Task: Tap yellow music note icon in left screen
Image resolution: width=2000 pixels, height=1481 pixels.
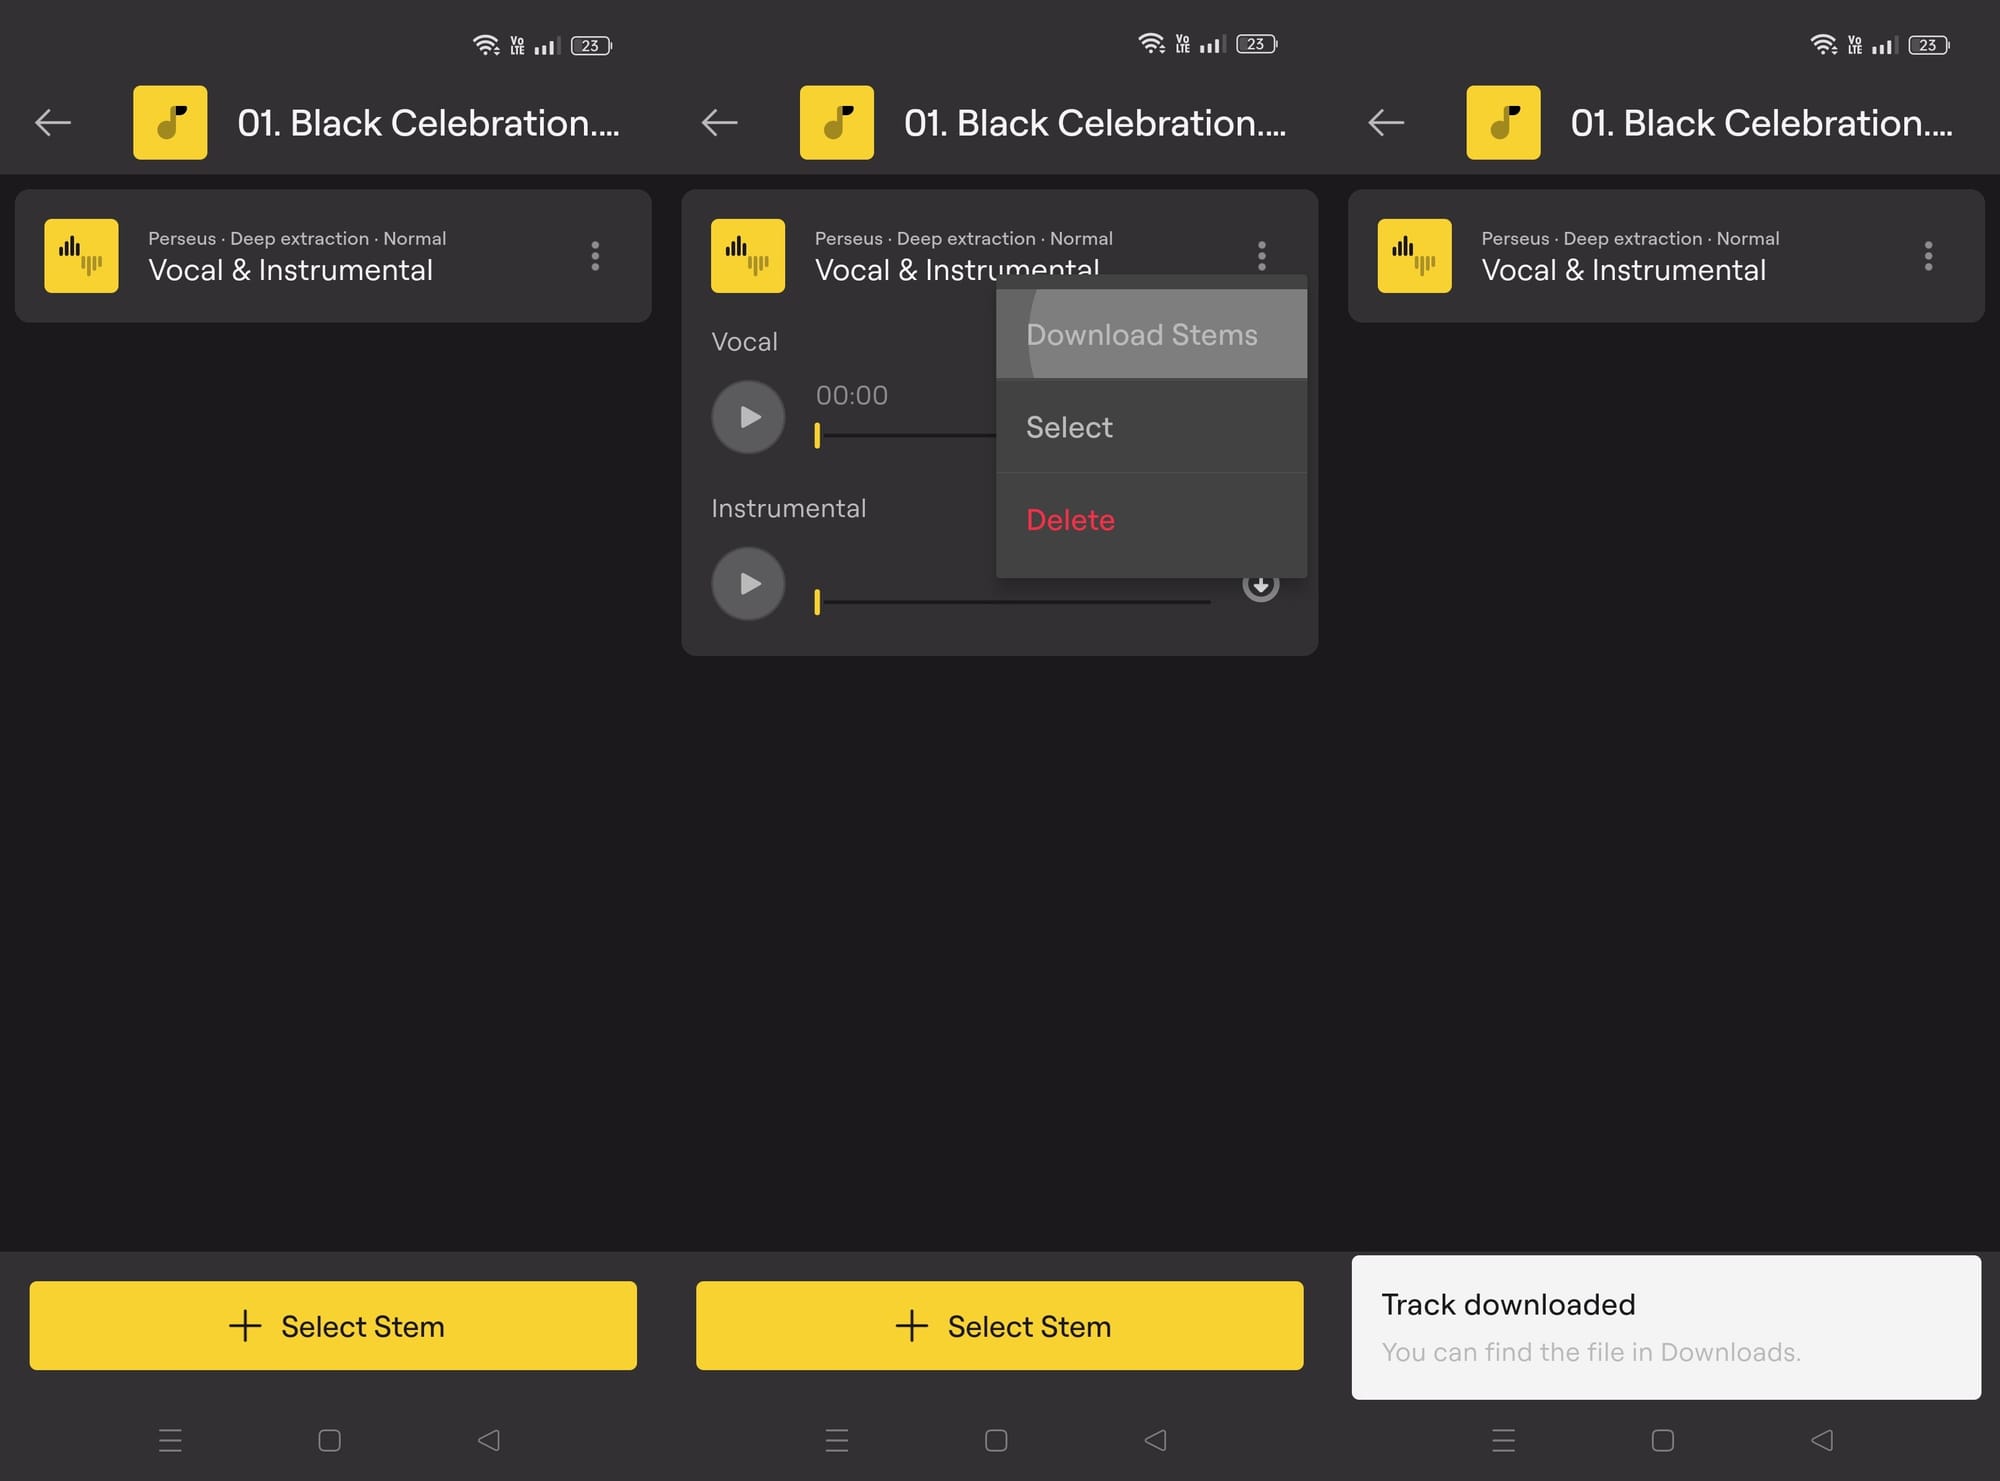Action: (x=170, y=123)
